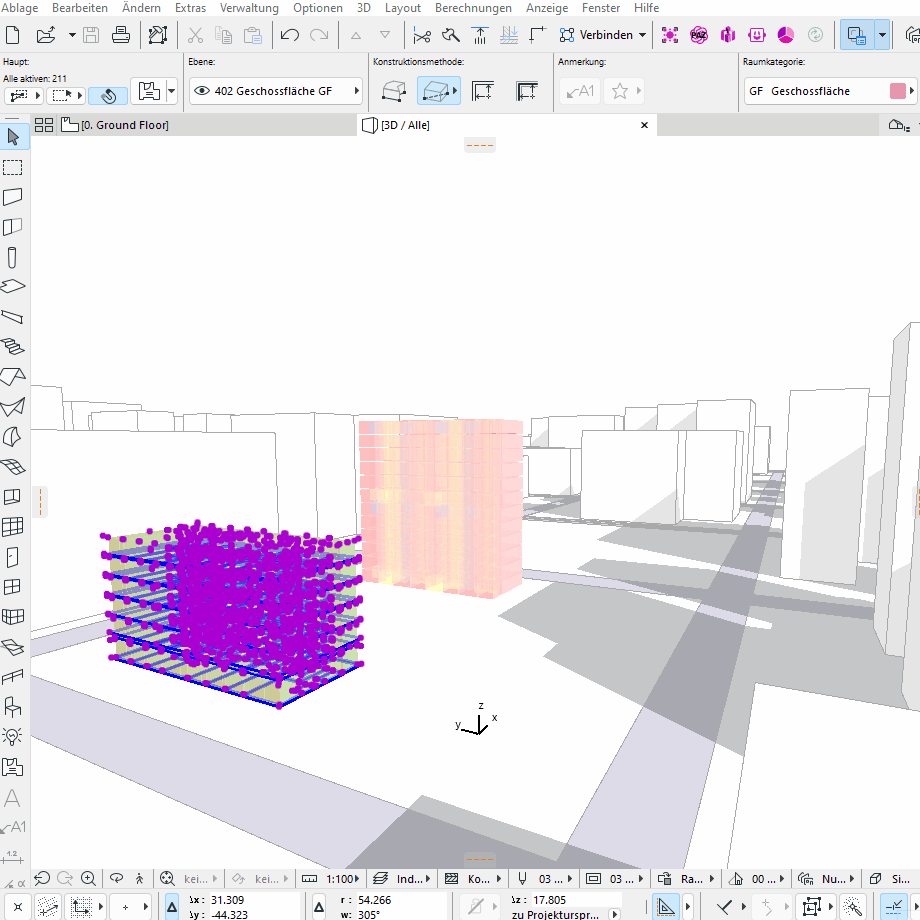The height and width of the screenshot is (920, 920).
Task: Select the Lamp tool in the toolbox
Action: click(13, 736)
